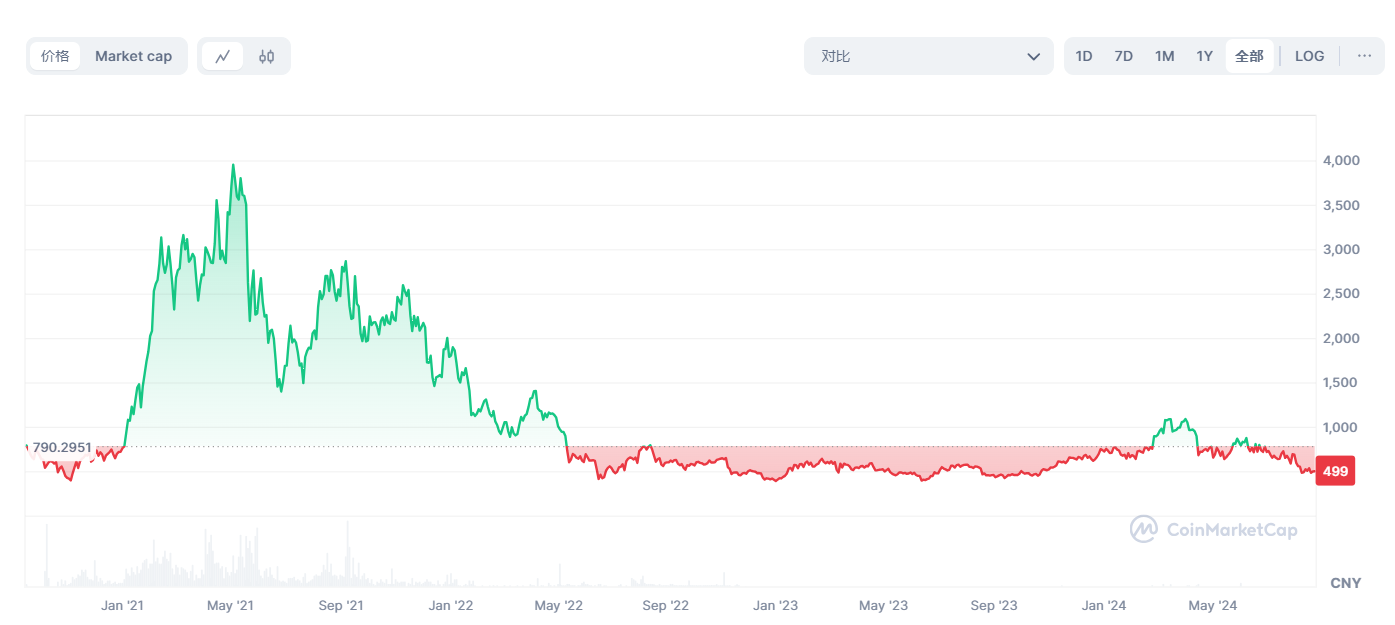The image size is (1395, 625).
Task: Switch to Market cap view
Action: [x=133, y=56]
